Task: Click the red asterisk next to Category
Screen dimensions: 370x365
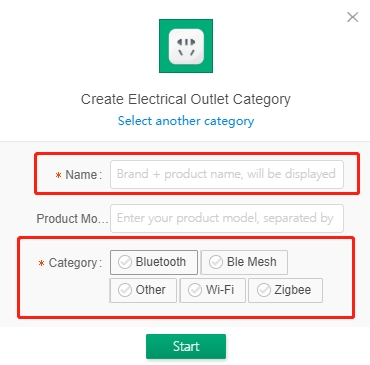Action: point(41,264)
